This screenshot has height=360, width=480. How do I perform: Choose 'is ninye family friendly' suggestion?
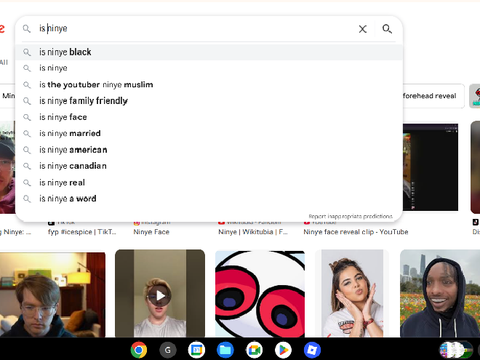pos(209,101)
